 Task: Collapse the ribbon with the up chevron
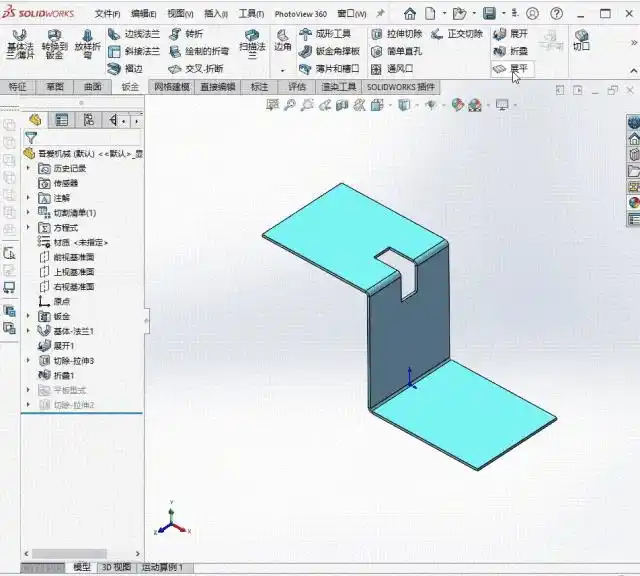[633, 71]
